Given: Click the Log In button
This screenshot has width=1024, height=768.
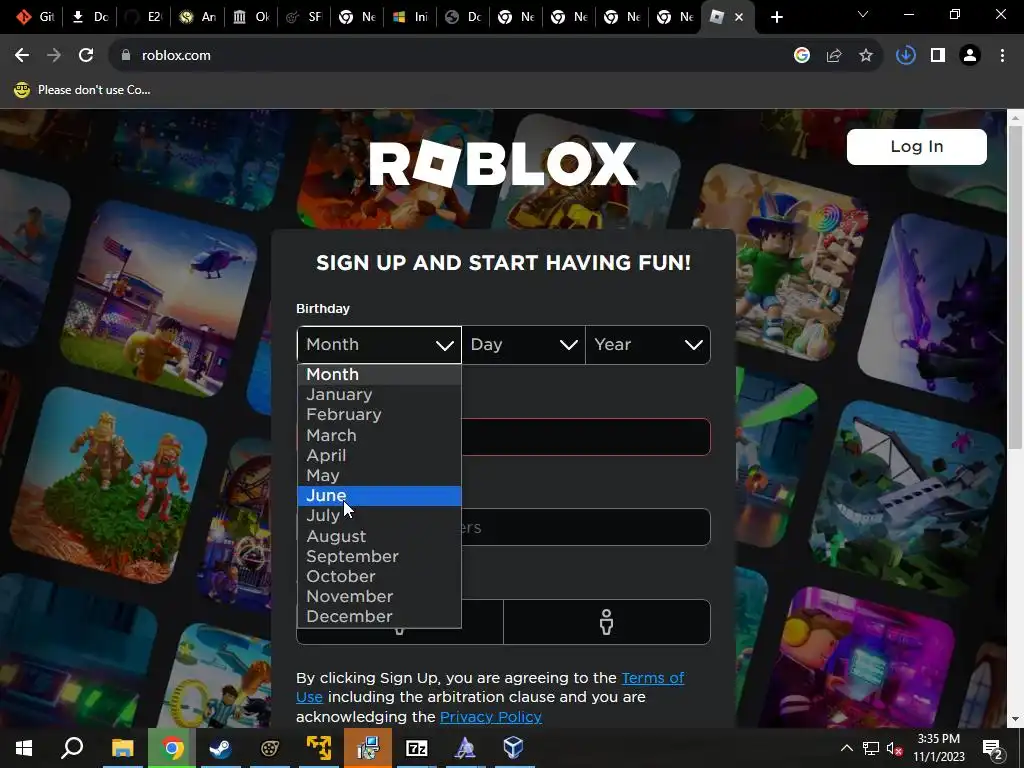Looking at the screenshot, I should click(916, 147).
